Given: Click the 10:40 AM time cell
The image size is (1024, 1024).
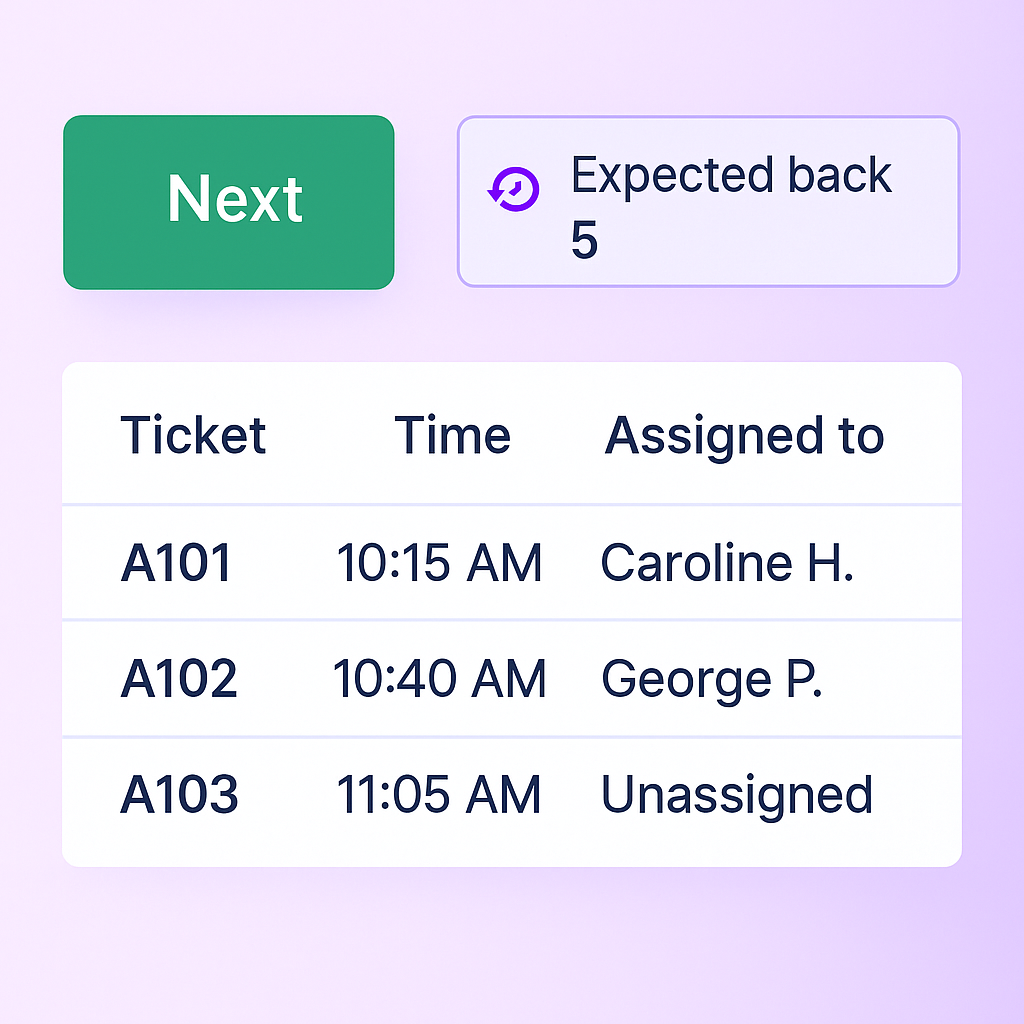Looking at the screenshot, I should [x=439, y=680].
